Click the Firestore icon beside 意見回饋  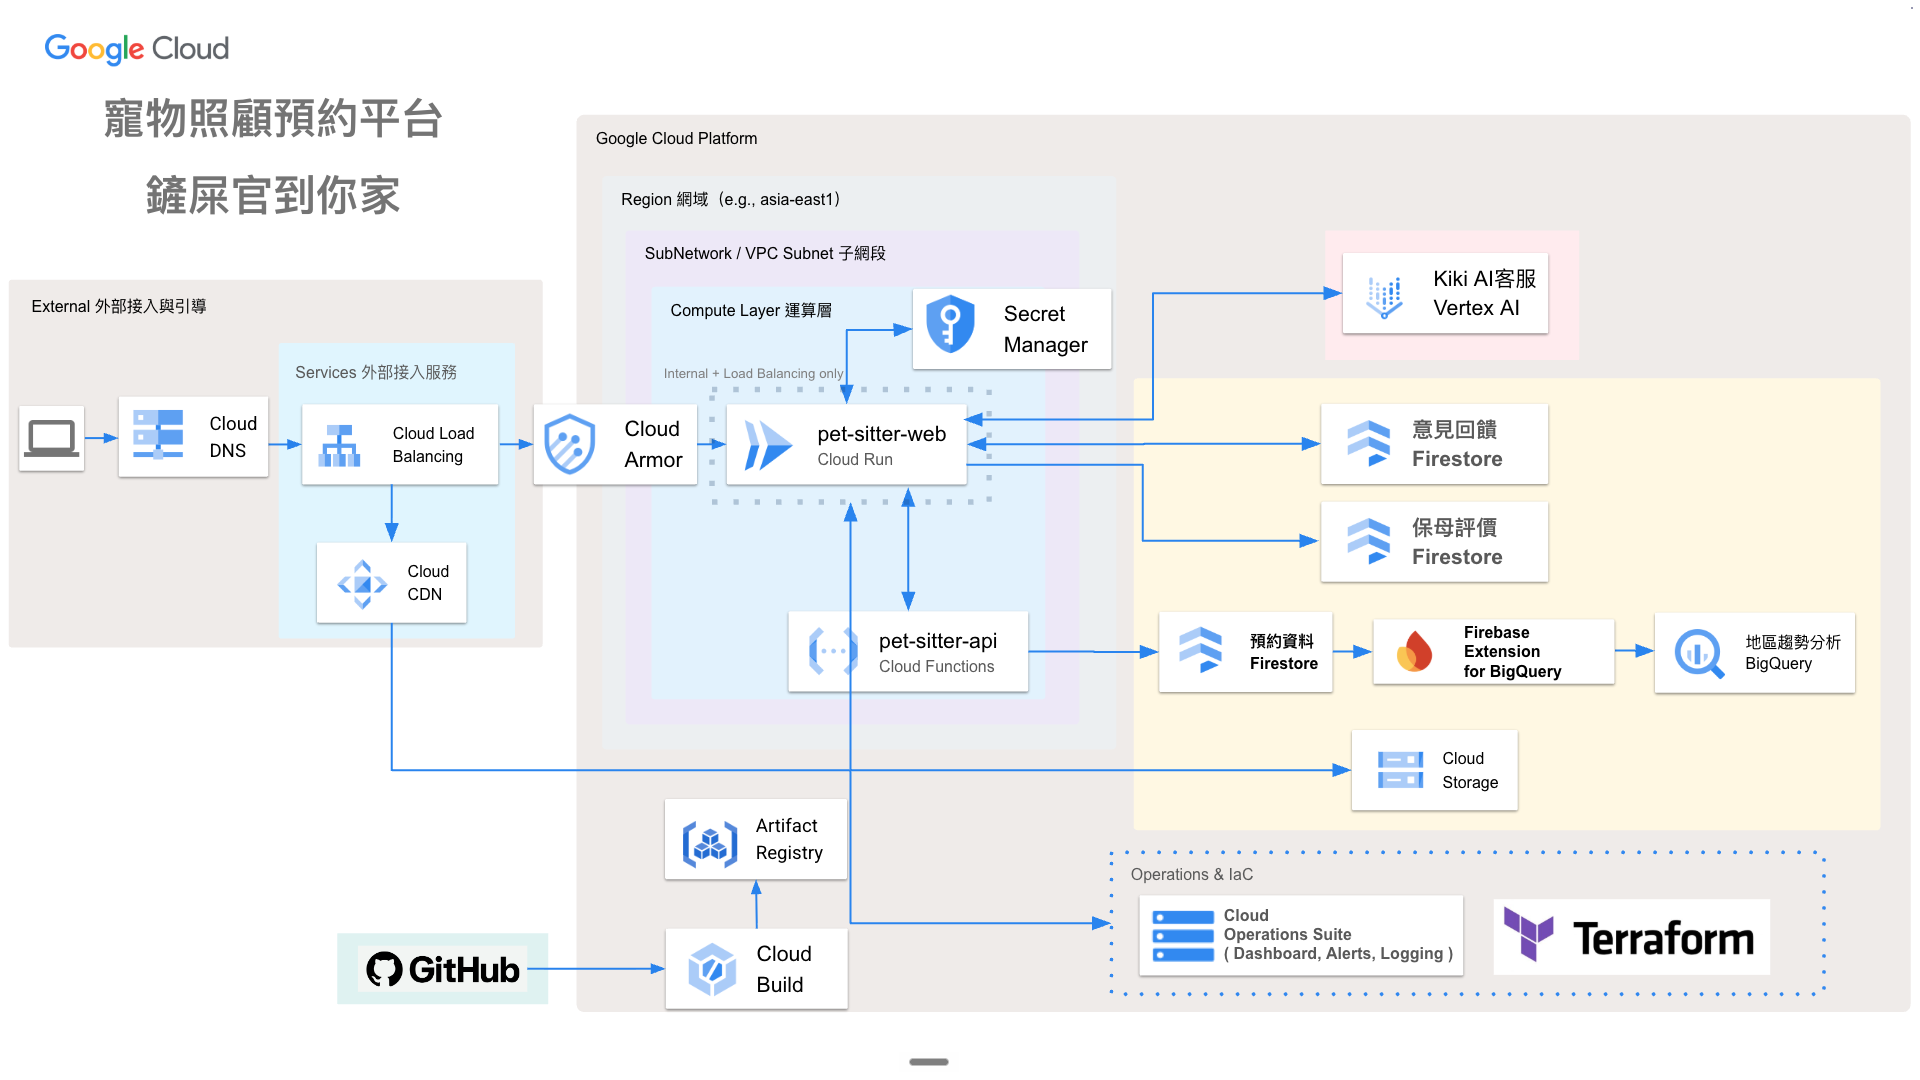(x=1368, y=444)
